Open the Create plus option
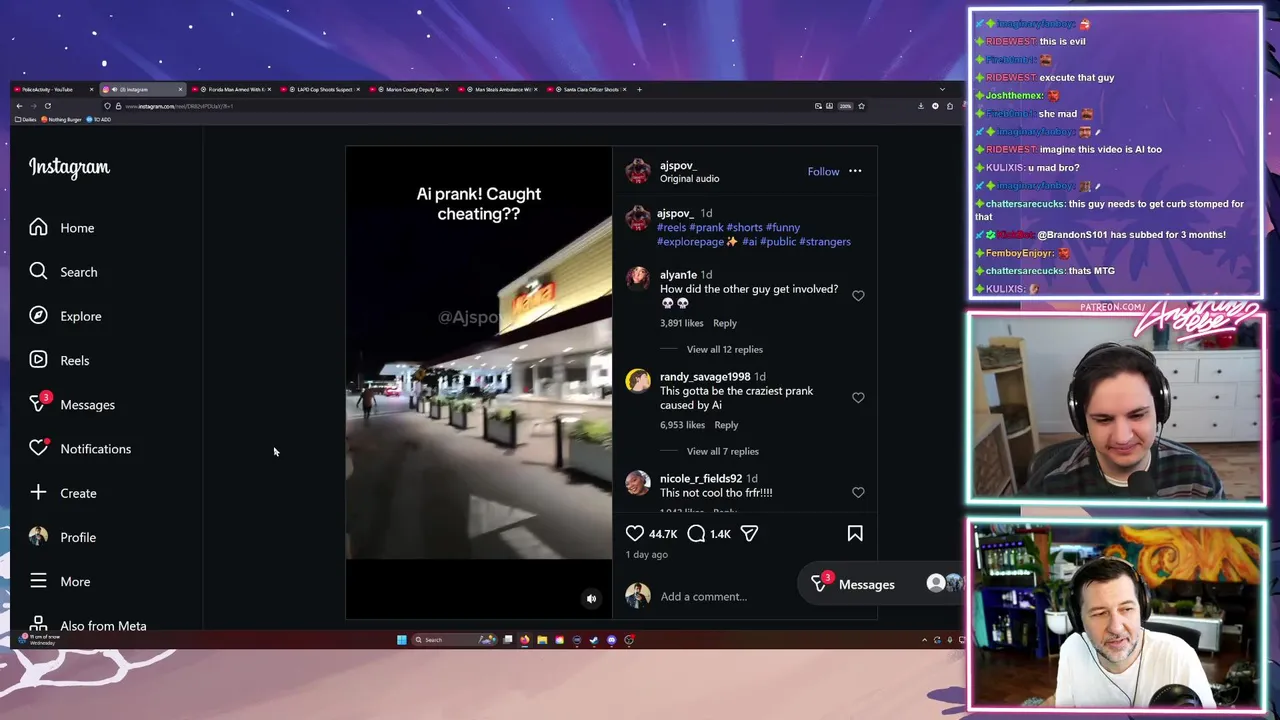1280x720 pixels. tap(63, 493)
